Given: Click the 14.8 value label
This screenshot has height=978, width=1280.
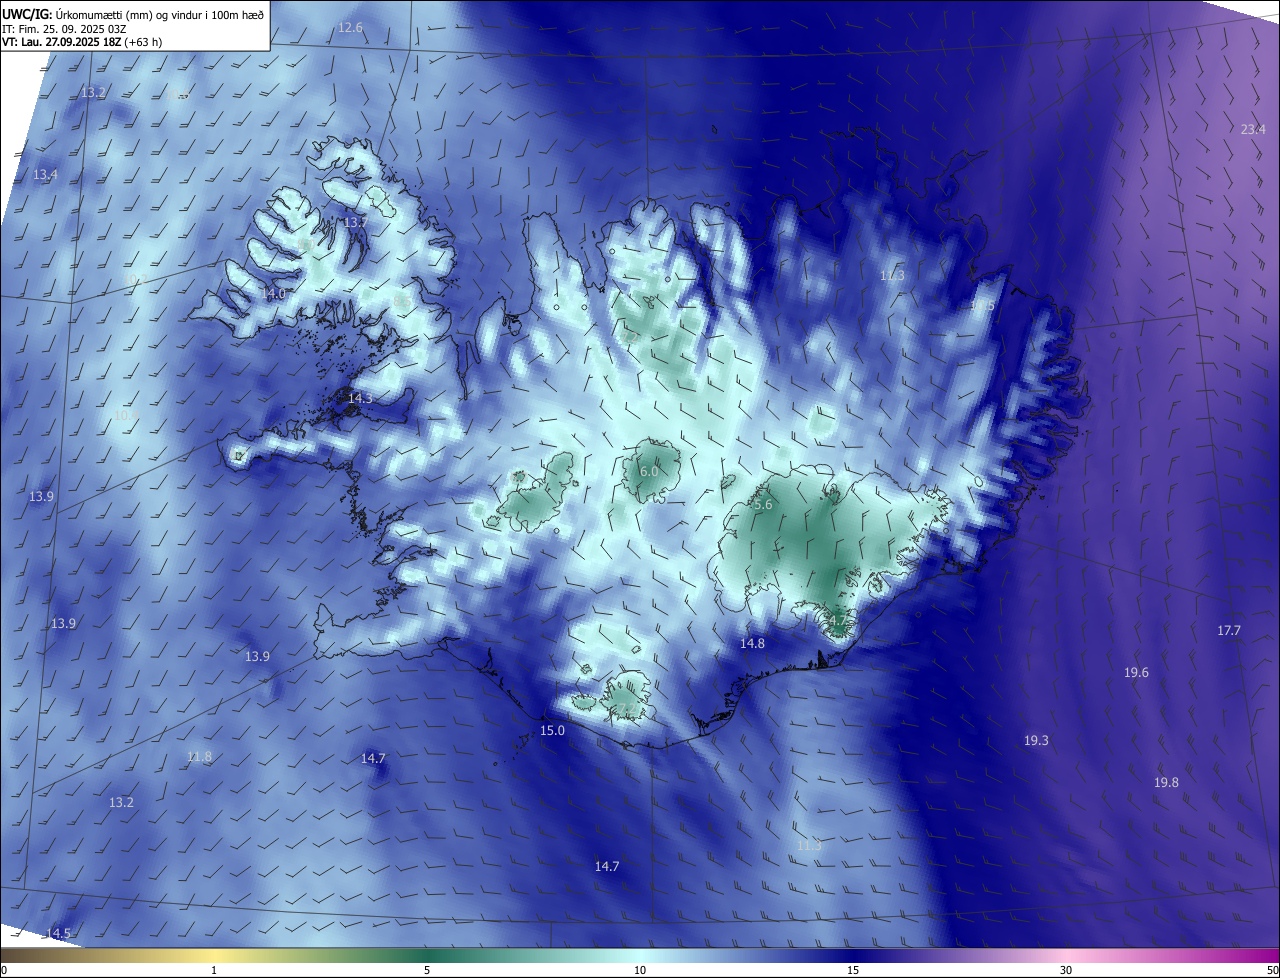Looking at the screenshot, I should point(752,644).
